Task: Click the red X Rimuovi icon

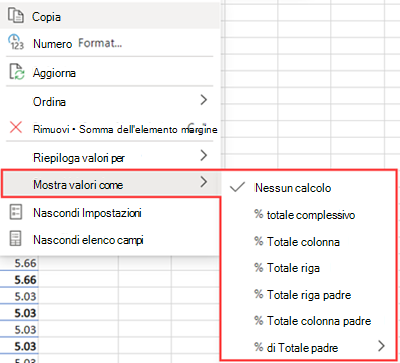Action: click(16, 127)
